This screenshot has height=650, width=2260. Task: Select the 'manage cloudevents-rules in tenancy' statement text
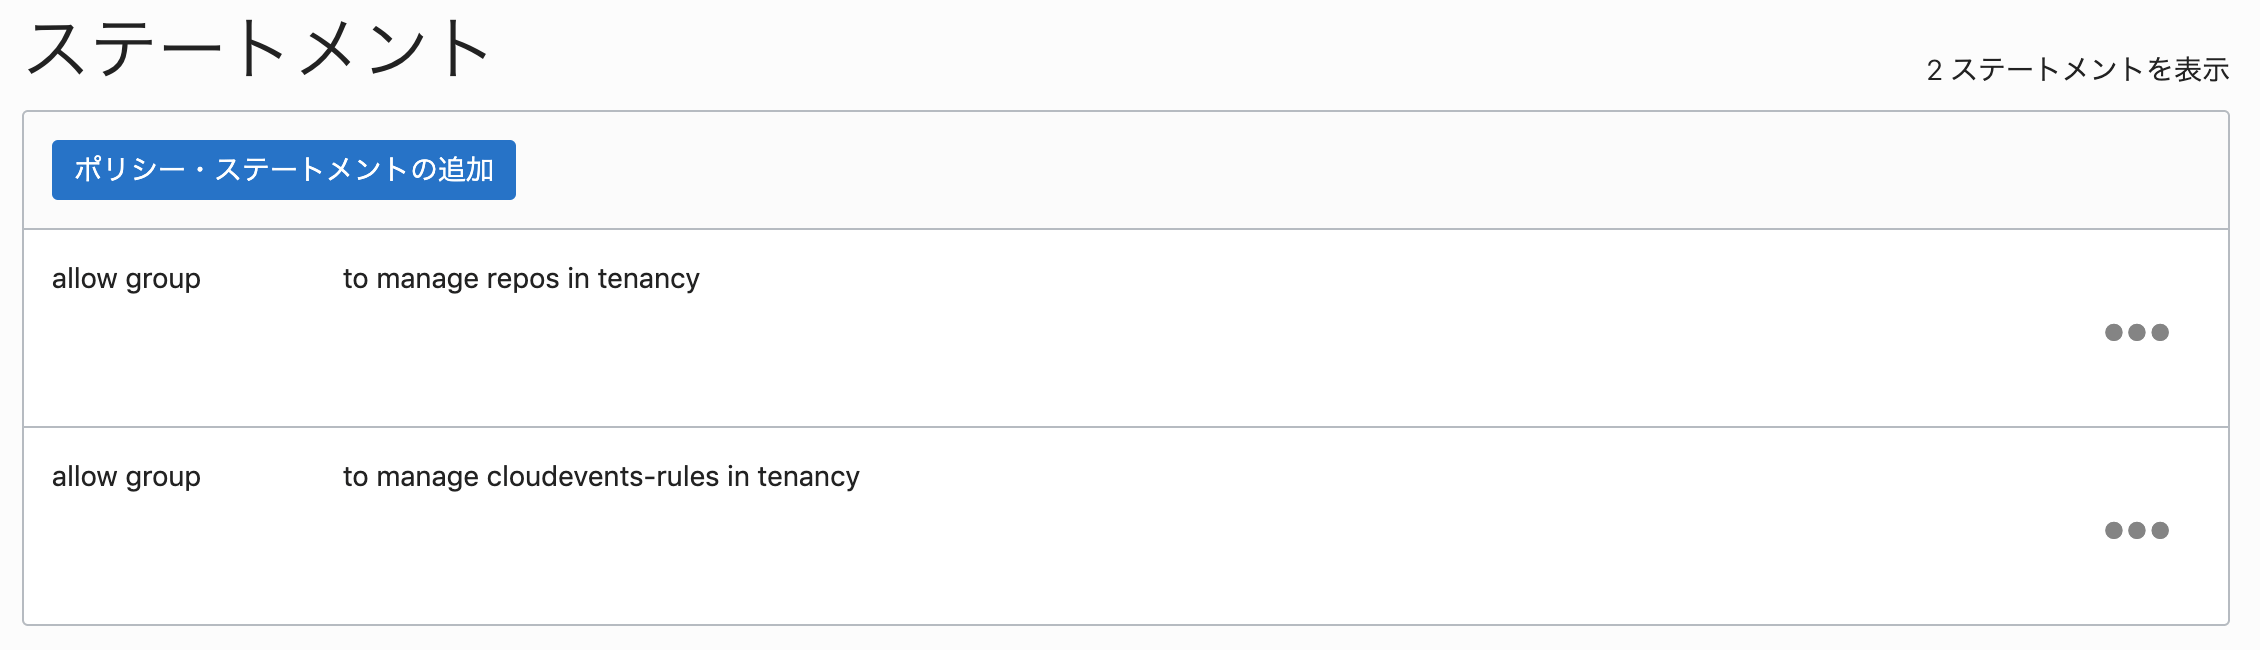point(600,476)
